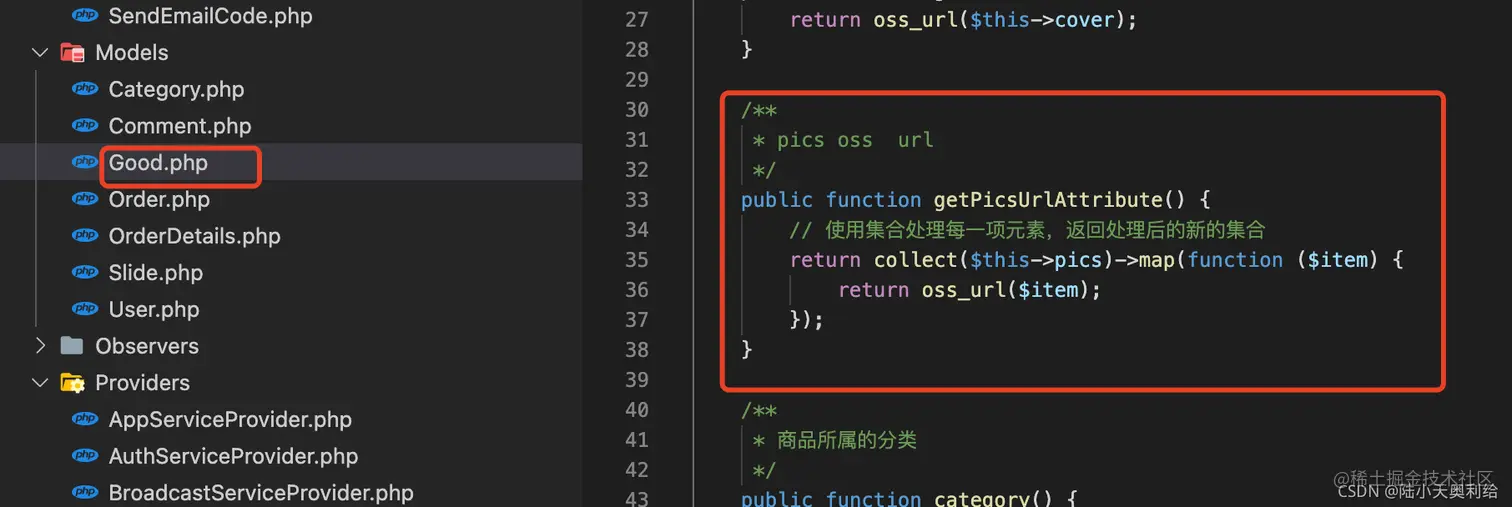1512x507 pixels.
Task: Click the red Models folder icon
Action: coord(72,52)
